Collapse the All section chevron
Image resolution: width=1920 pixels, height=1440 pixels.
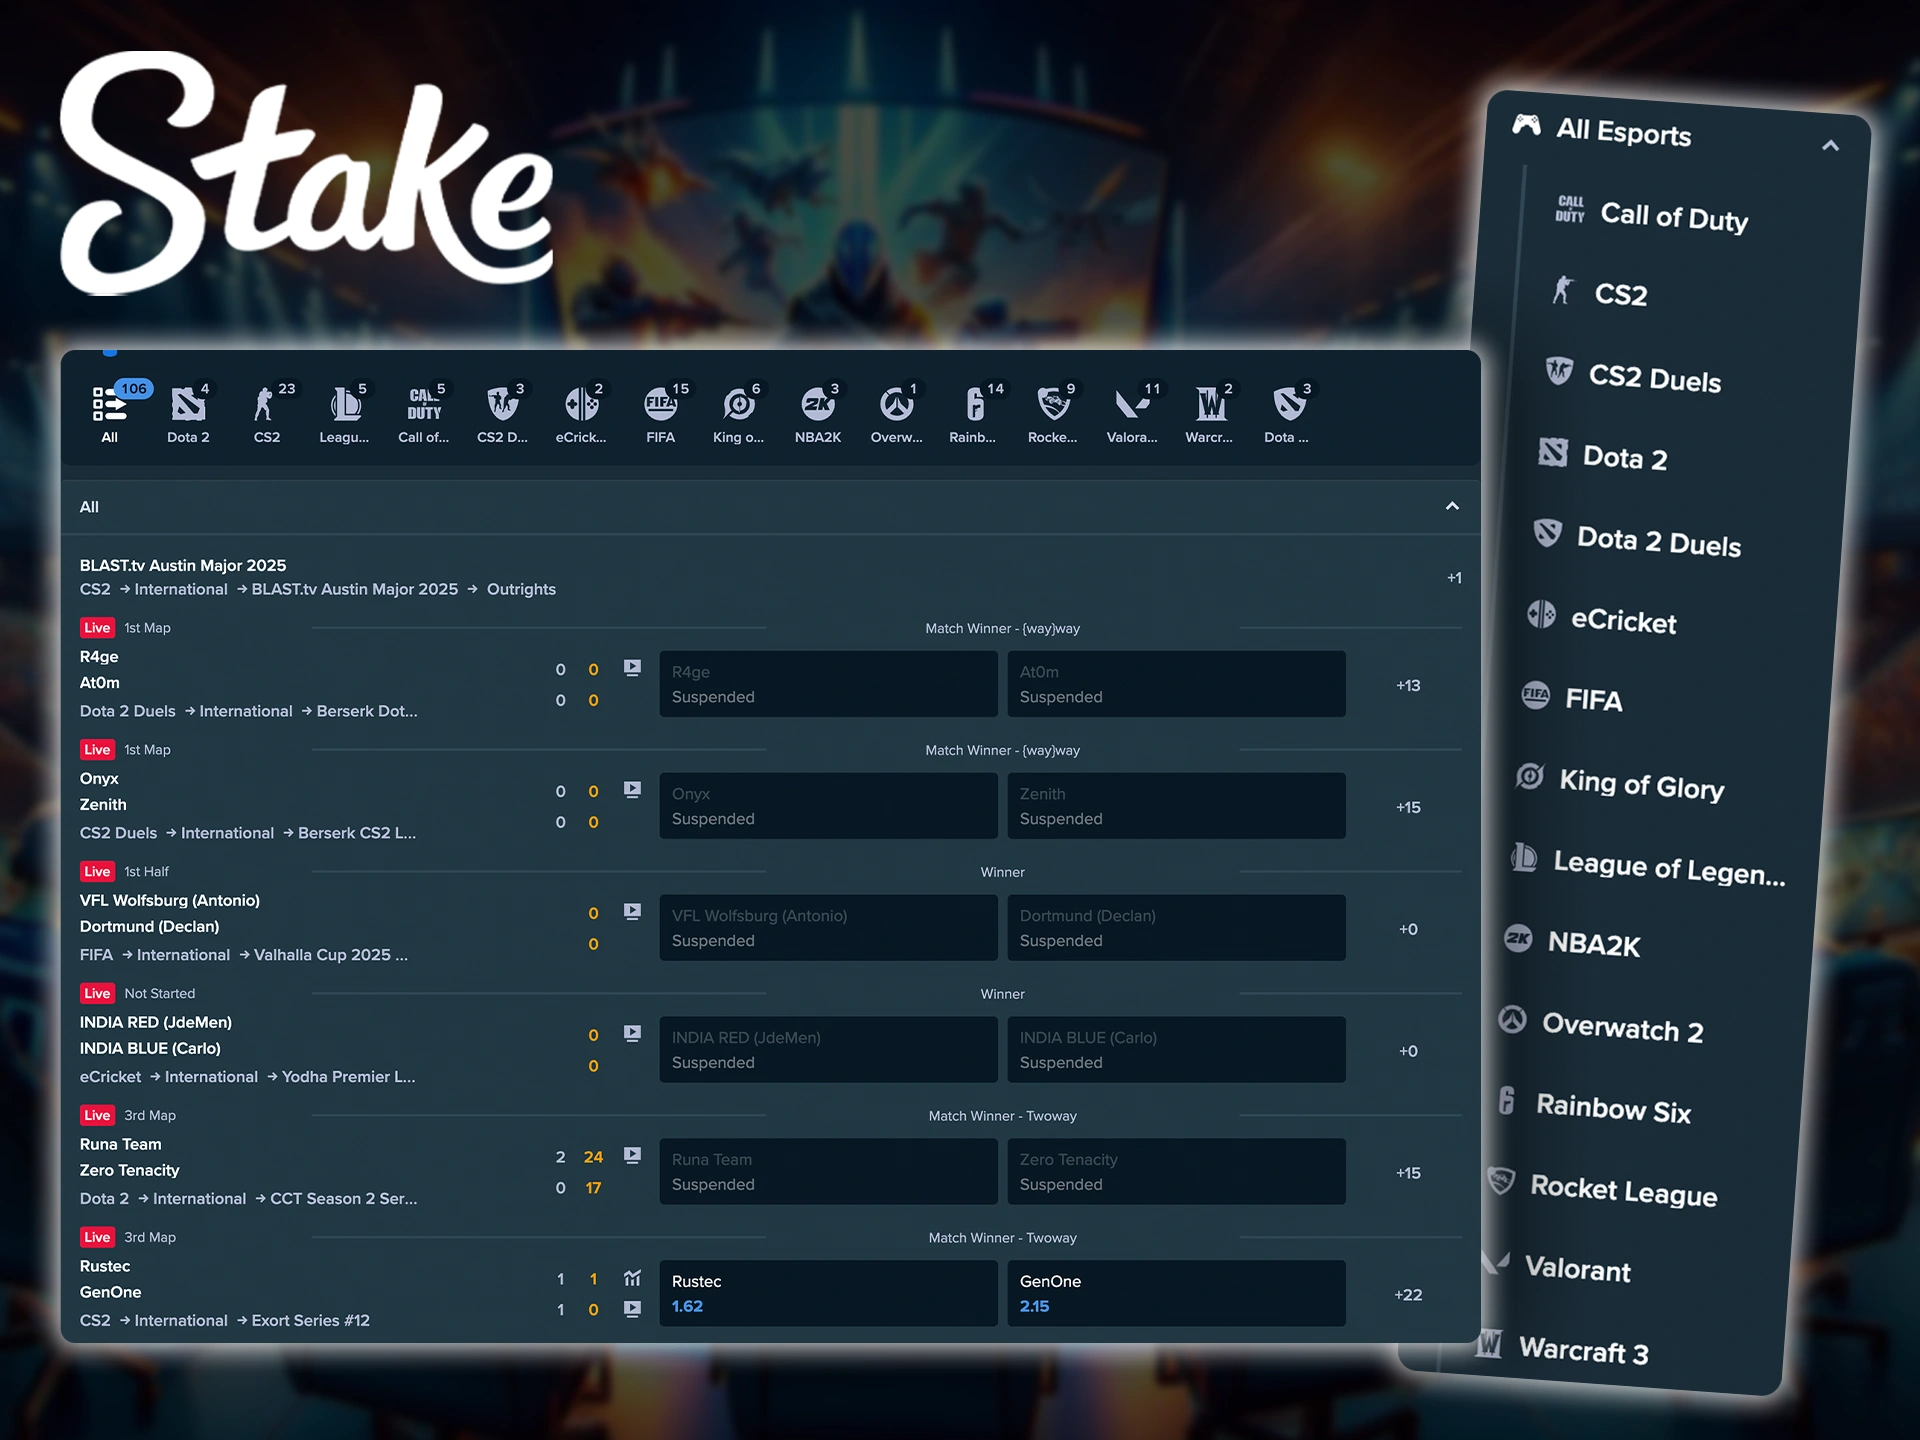click(1452, 506)
